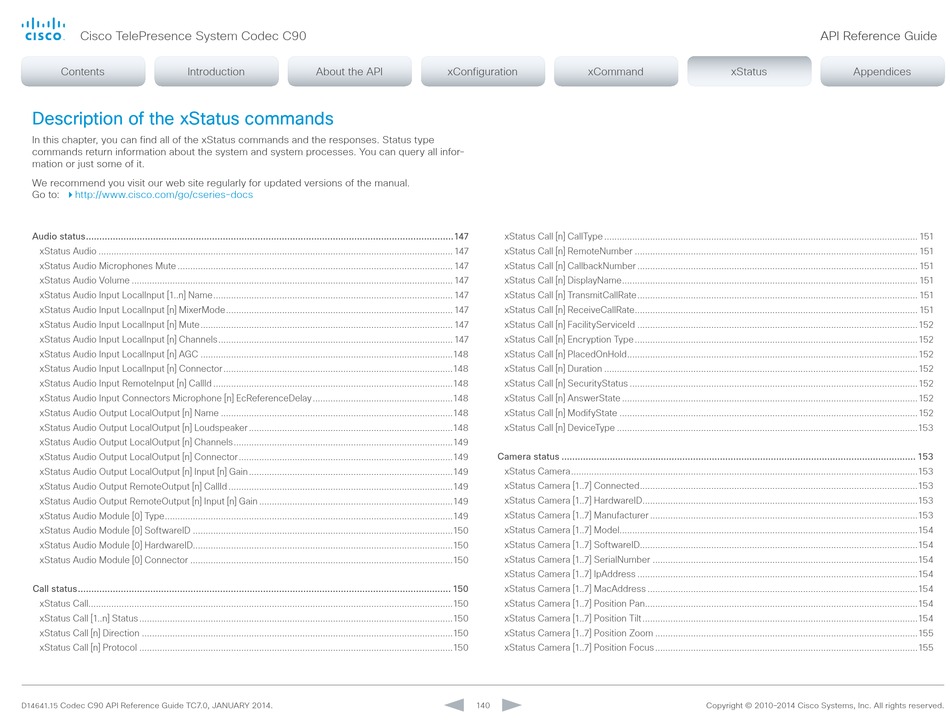The width and height of the screenshot is (950, 722).
Task: Open Camera [1..7] Manufacturer entry
Action: 719,515
